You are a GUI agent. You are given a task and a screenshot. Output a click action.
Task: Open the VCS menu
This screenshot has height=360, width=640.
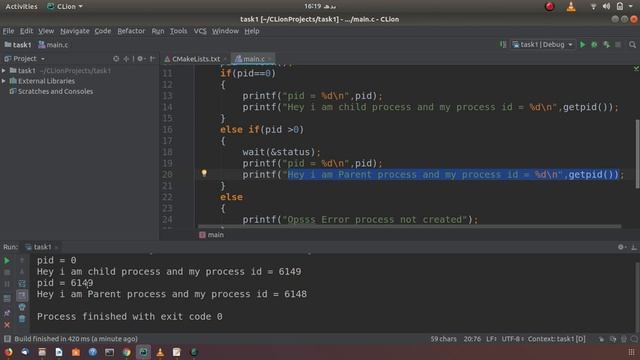pyautogui.click(x=200, y=31)
